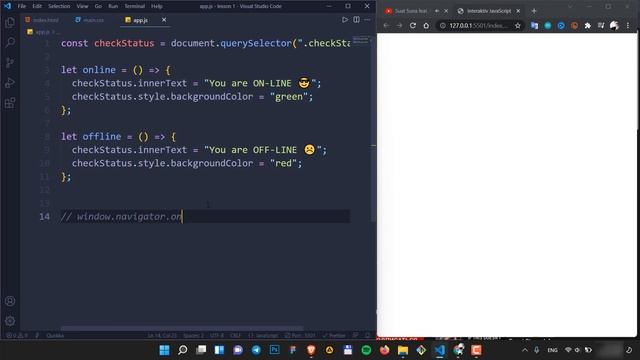Click the code minimap in the editor
640x360 pixels.
pyautogui.click(x=360, y=40)
